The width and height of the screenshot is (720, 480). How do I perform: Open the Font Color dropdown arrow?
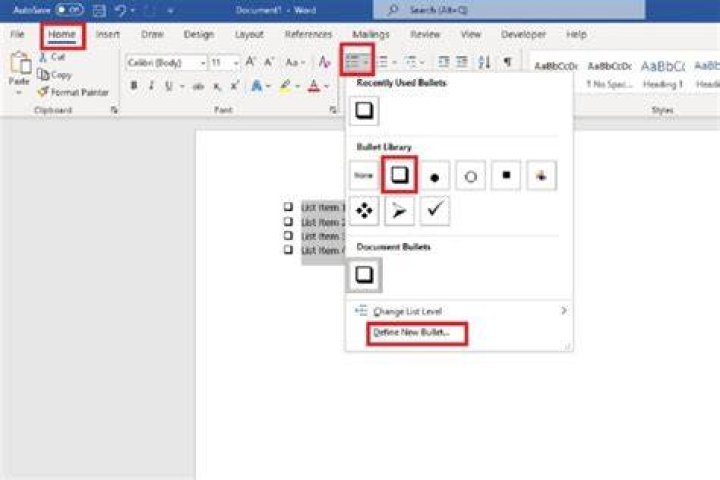[x=326, y=86]
